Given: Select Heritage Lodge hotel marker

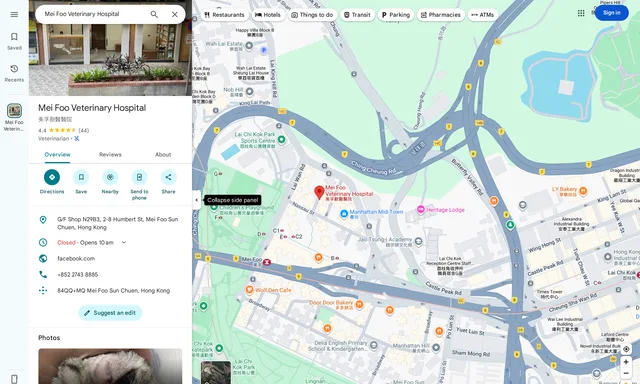Looking at the screenshot, I should point(421,210).
